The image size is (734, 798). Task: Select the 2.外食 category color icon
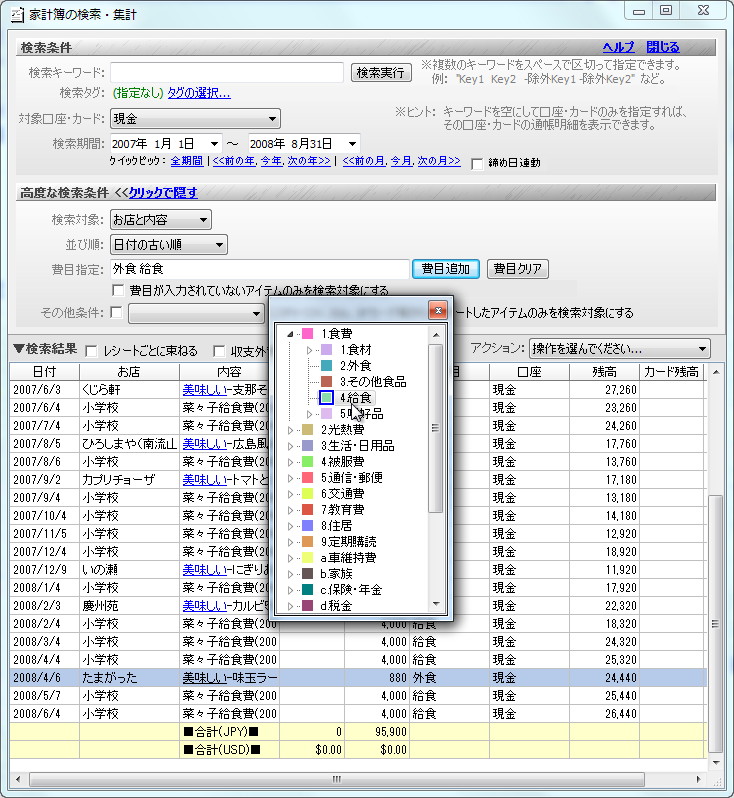326,365
